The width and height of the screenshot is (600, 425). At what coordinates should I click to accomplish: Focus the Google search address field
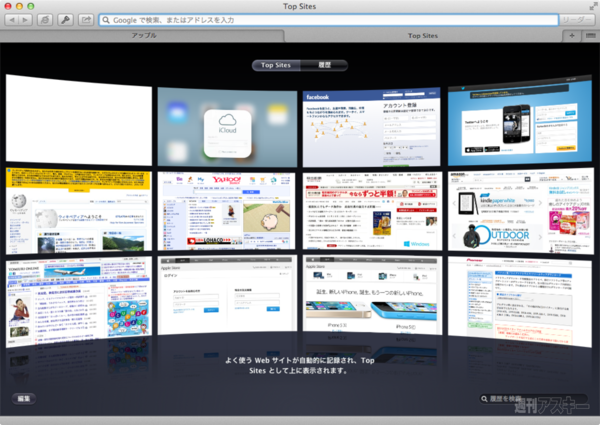(x=329, y=20)
